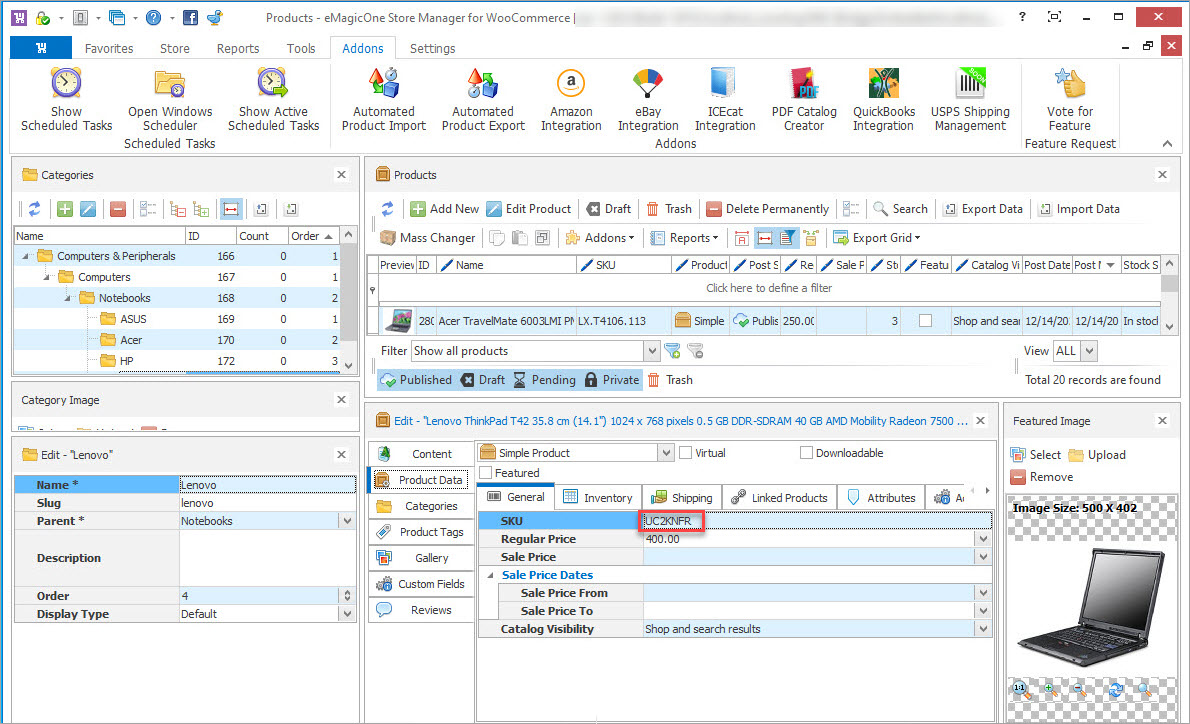The height and width of the screenshot is (724, 1190).
Task: Open Display Type Default dropdown
Action: [348, 614]
